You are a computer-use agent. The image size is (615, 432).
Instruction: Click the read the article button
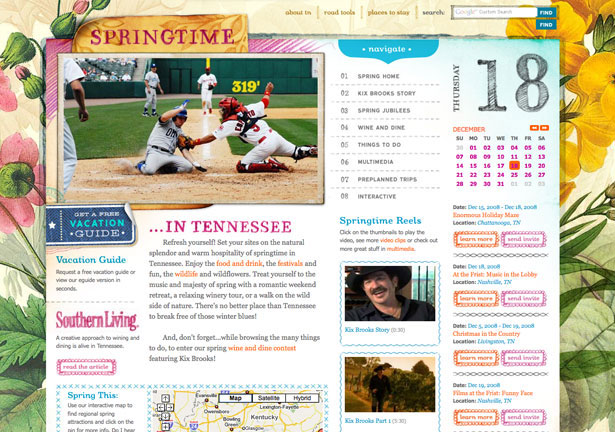pyautogui.click(x=86, y=367)
